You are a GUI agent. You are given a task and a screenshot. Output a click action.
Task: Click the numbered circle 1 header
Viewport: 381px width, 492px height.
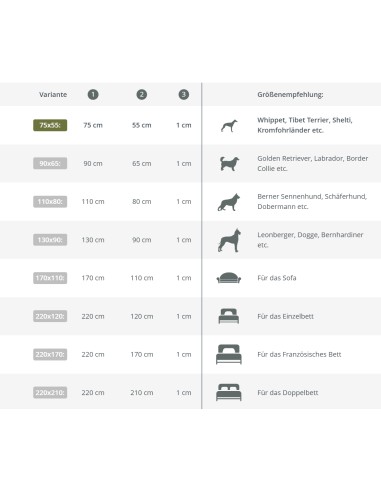(x=93, y=95)
